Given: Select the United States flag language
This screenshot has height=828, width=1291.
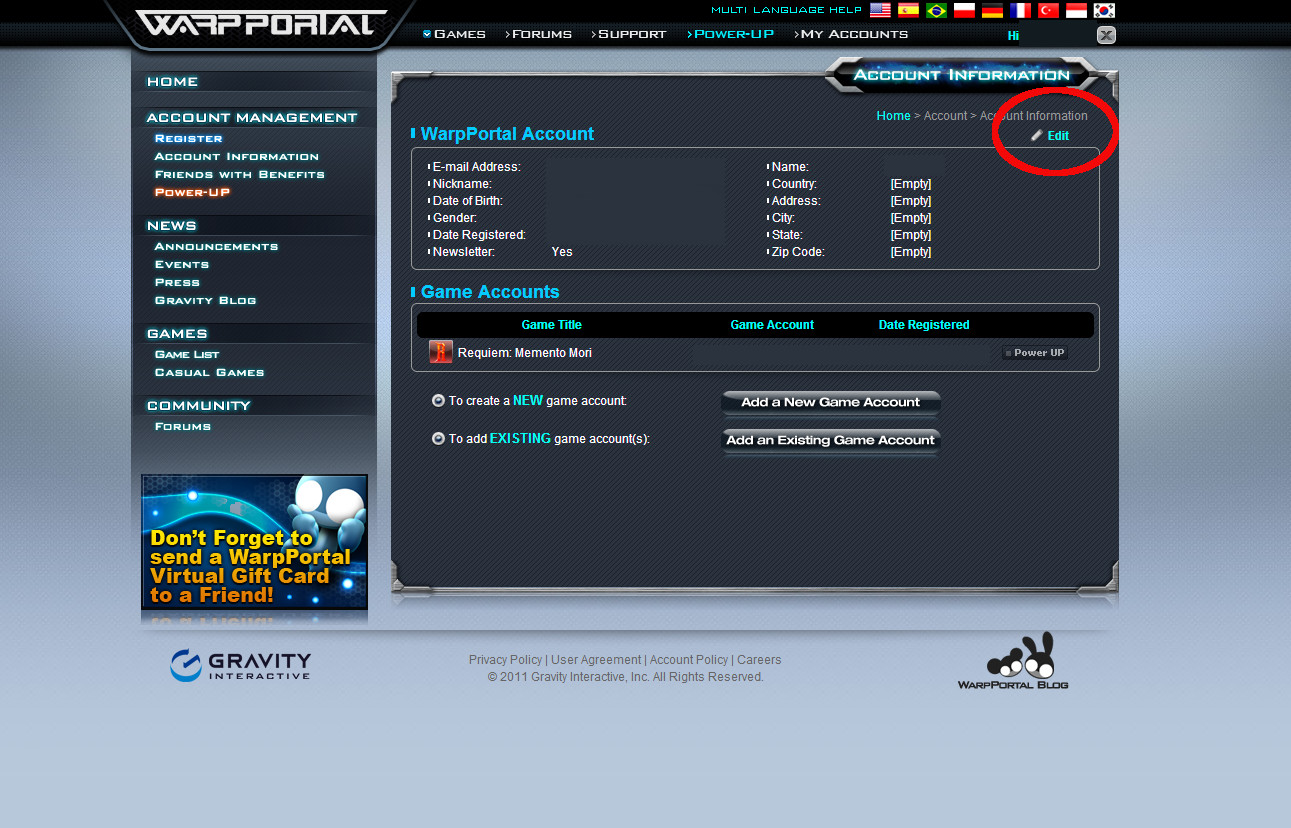Looking at the screenshot, I should (880, 10).
